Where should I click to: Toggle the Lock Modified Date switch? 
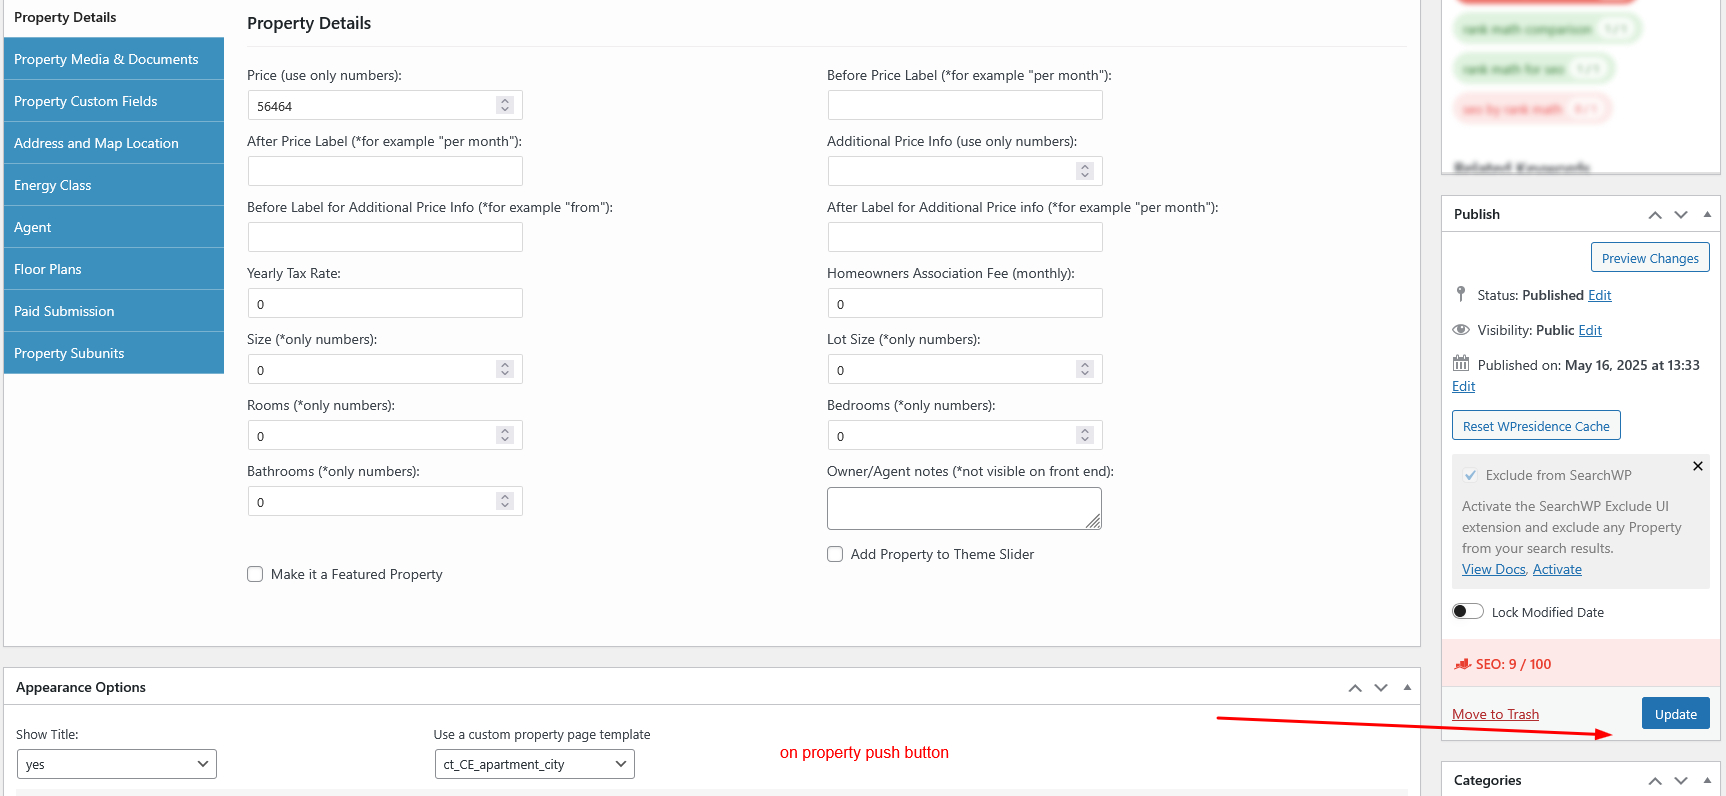click(x=1468, y=612)
